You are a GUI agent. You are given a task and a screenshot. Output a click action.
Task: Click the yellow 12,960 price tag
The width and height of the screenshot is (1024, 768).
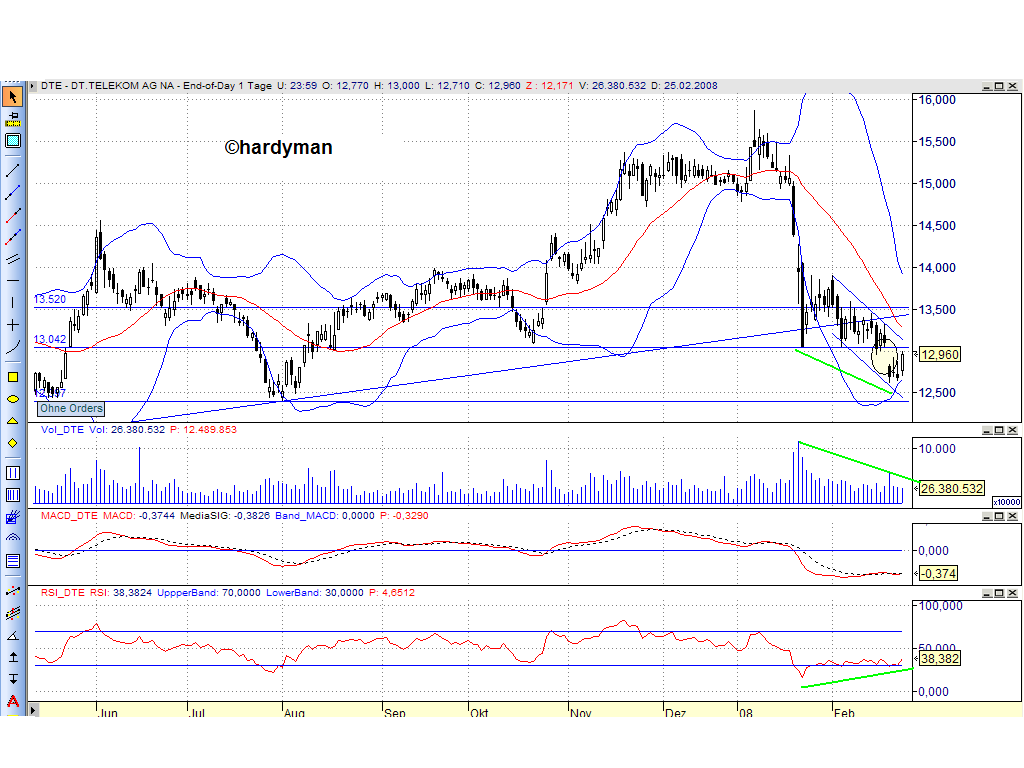coord(938,355)
